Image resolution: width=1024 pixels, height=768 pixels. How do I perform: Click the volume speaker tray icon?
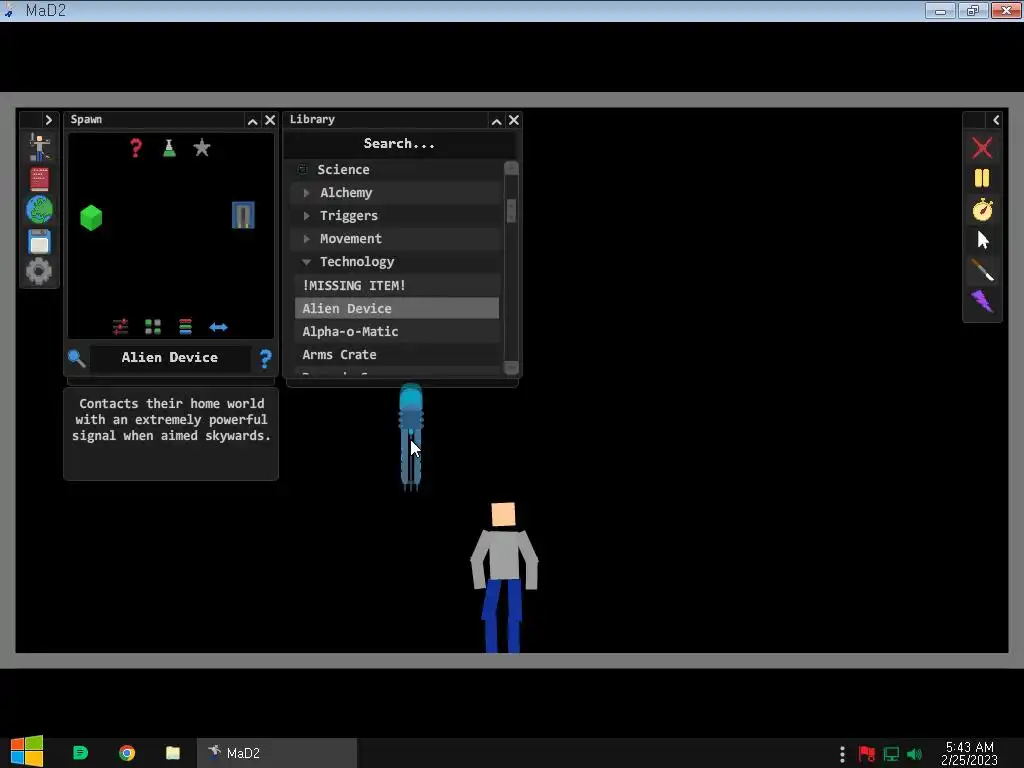tap(914, 754)
